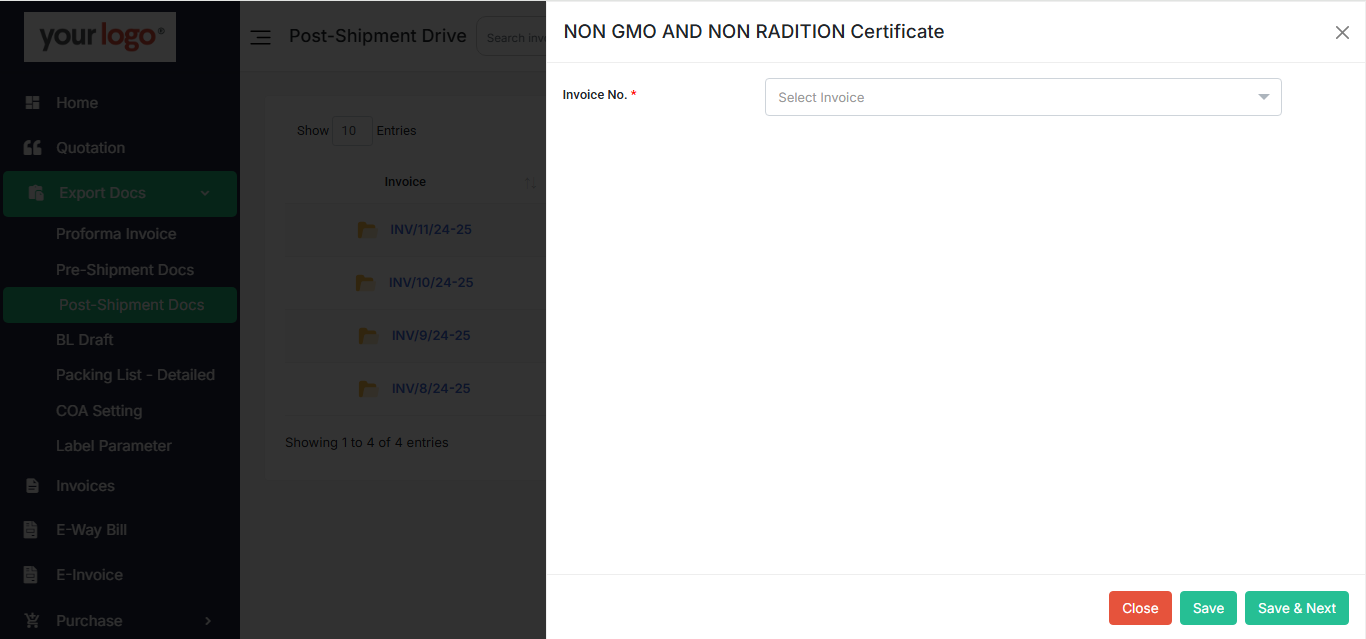Toggle the hamburger menu icon

(x=260, y=37)
